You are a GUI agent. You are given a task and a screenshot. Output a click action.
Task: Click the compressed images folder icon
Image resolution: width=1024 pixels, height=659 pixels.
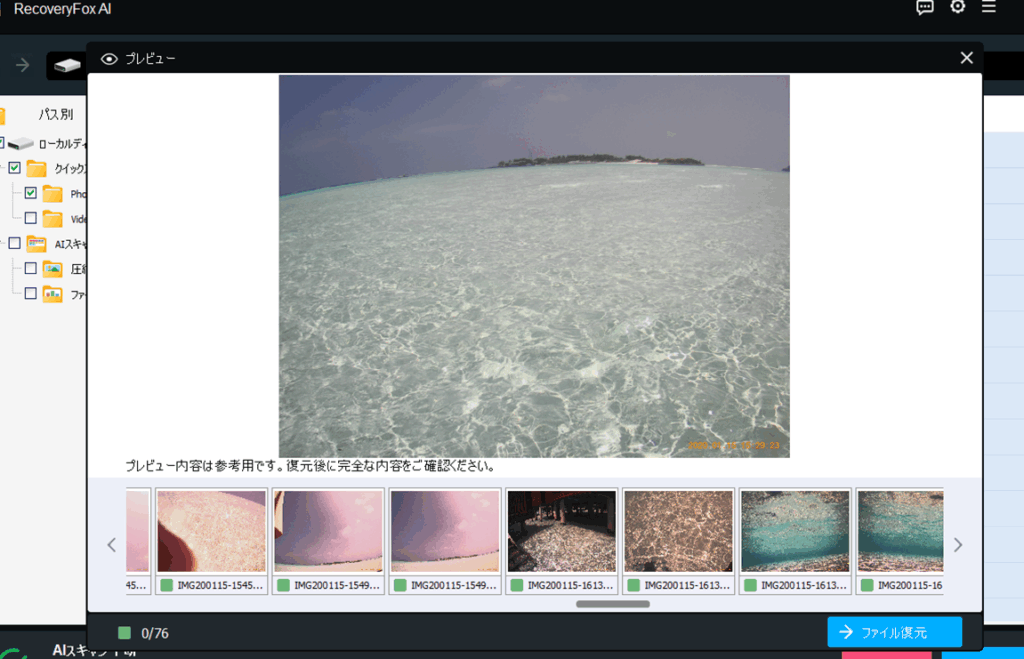53,268
